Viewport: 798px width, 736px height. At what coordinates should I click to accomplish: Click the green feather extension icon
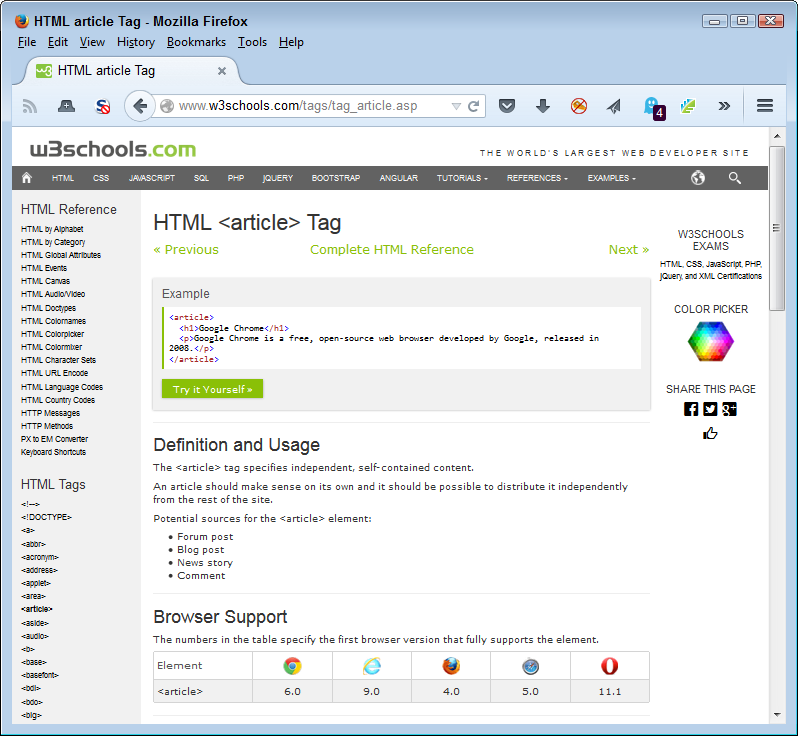[x=688, y=106]
